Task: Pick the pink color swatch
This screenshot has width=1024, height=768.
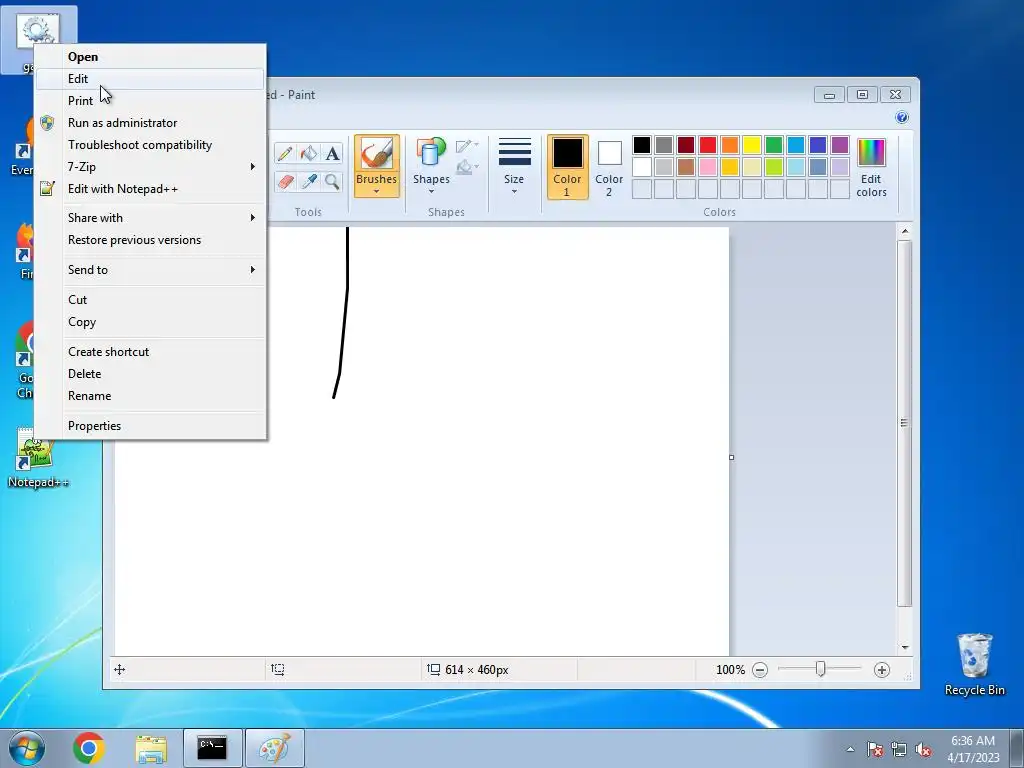Action: coord(708,167)
